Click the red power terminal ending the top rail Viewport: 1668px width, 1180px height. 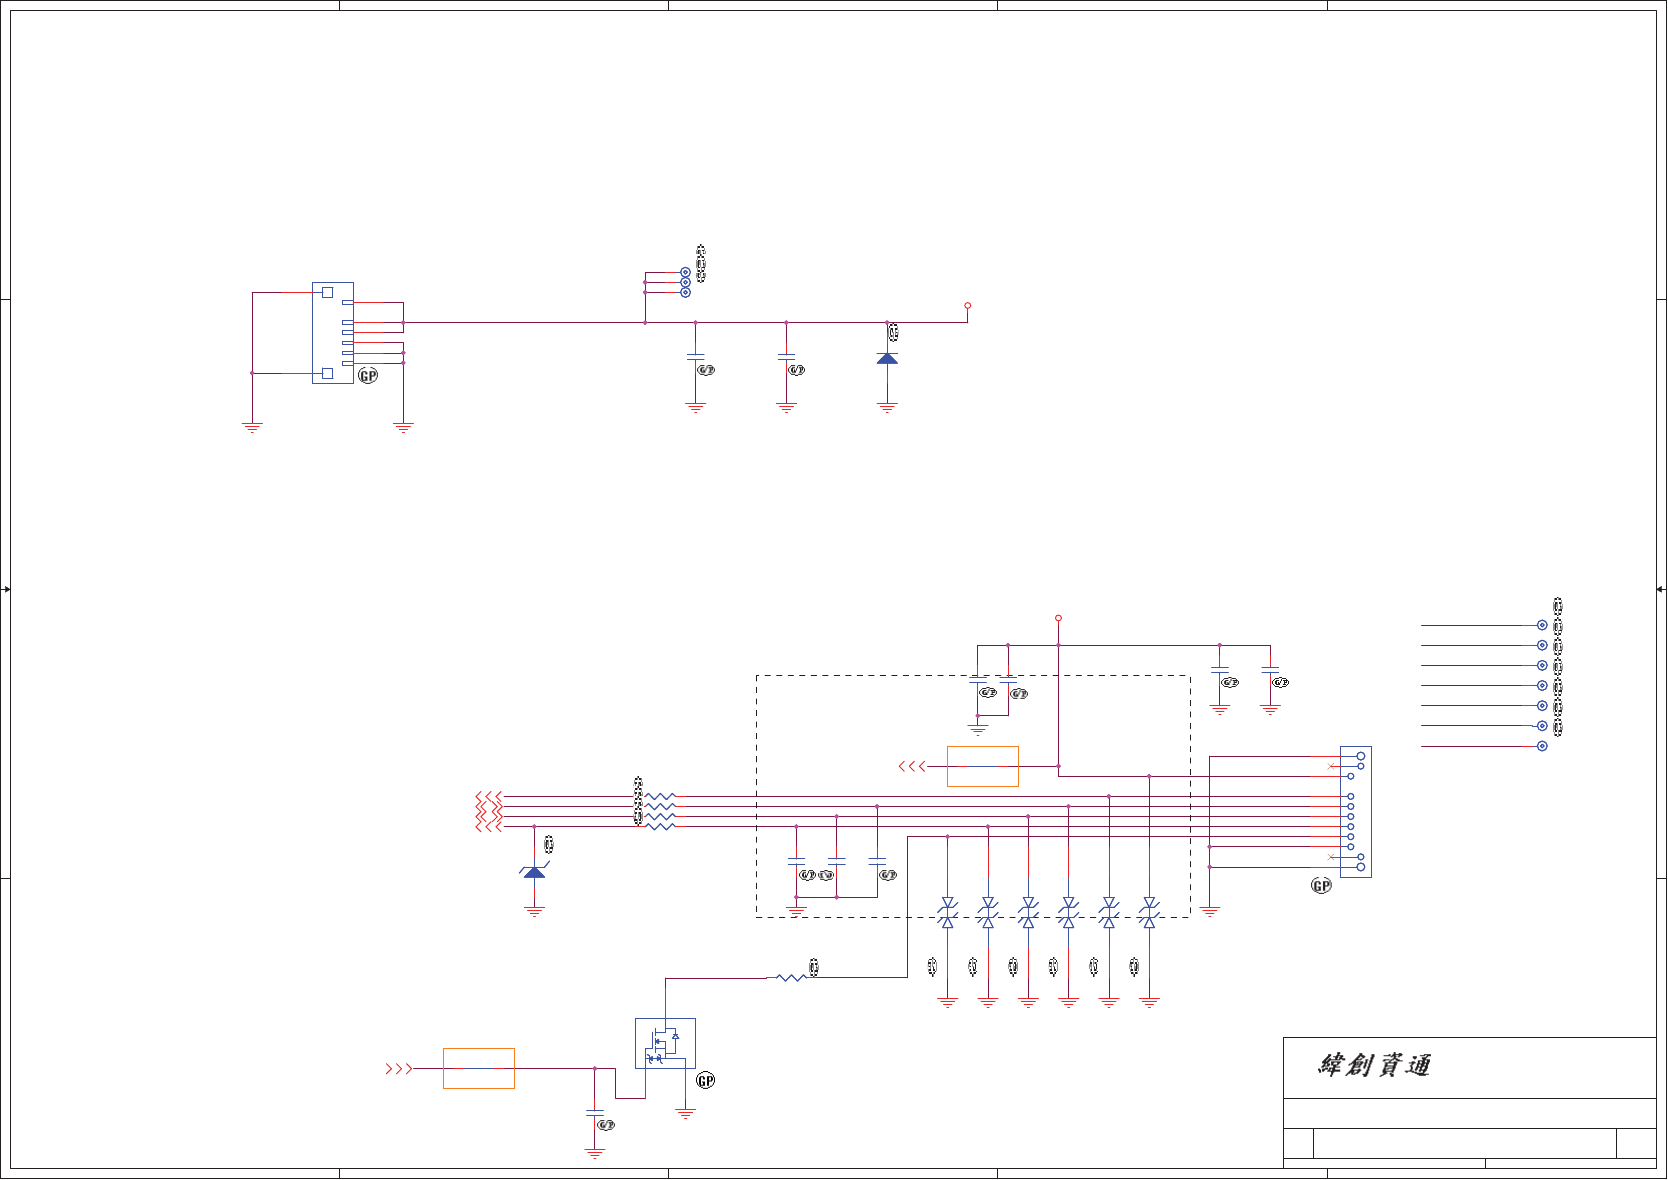pyautogui.click(x=967, y=305)
